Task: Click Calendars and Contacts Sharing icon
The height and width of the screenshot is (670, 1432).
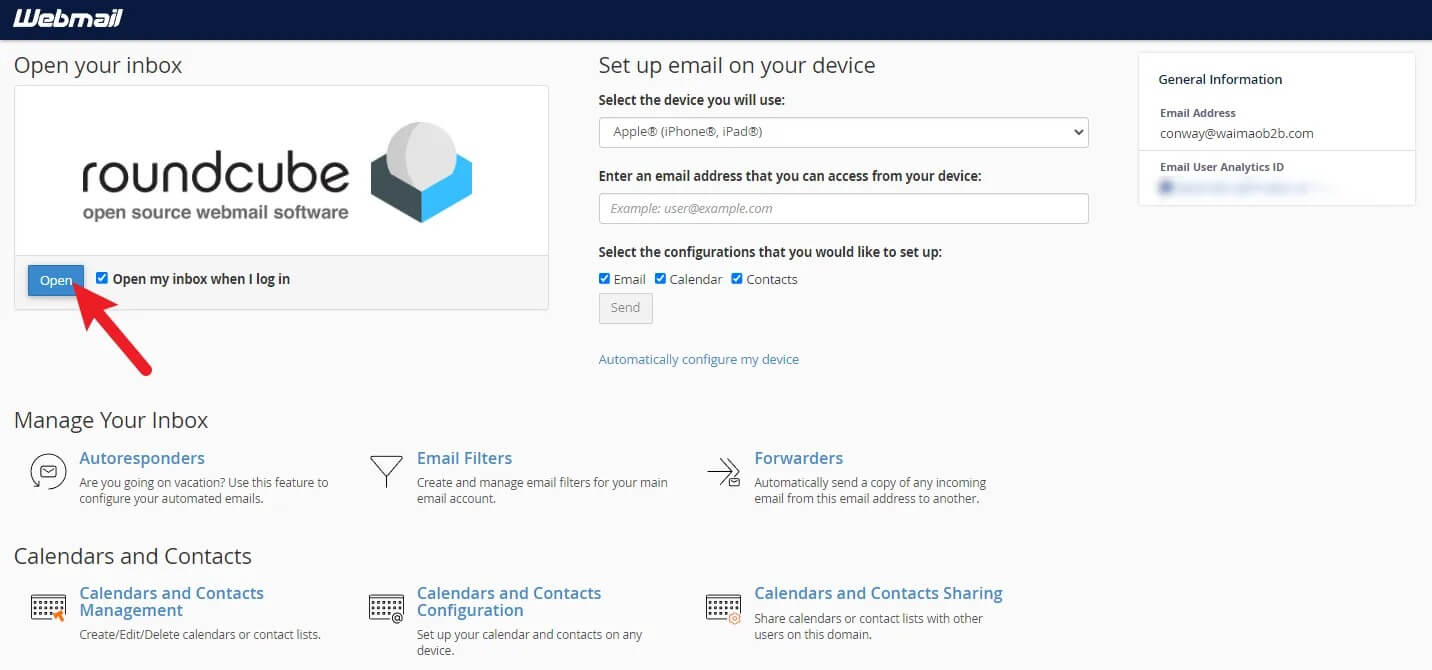Action: pyautogui.click(x=723, y=607)
